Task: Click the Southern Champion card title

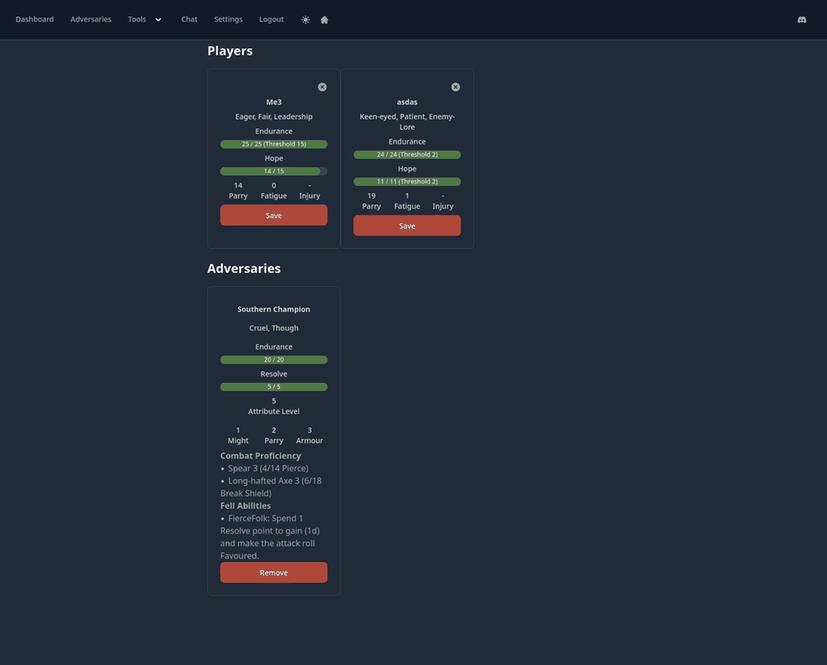Action: click(273, 309)
